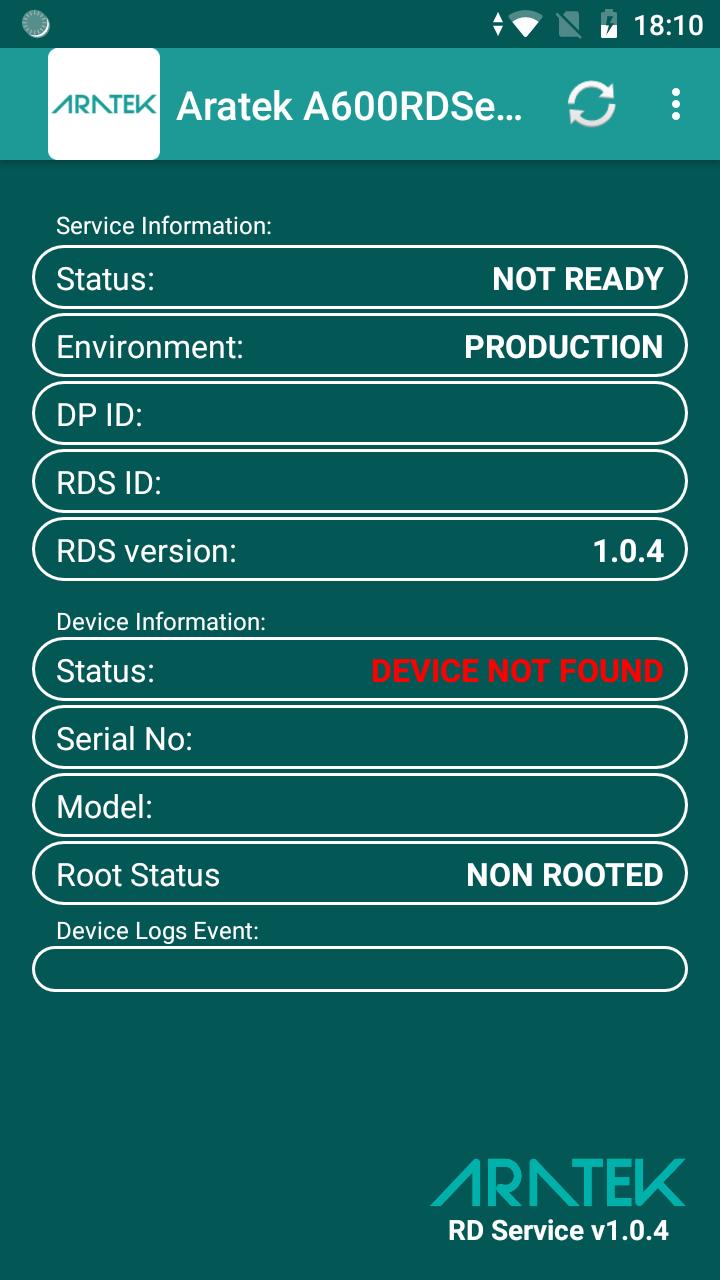The image size is (720, 1280).
Task: Tap the DP ID field
Action: [x=360, y=413]
